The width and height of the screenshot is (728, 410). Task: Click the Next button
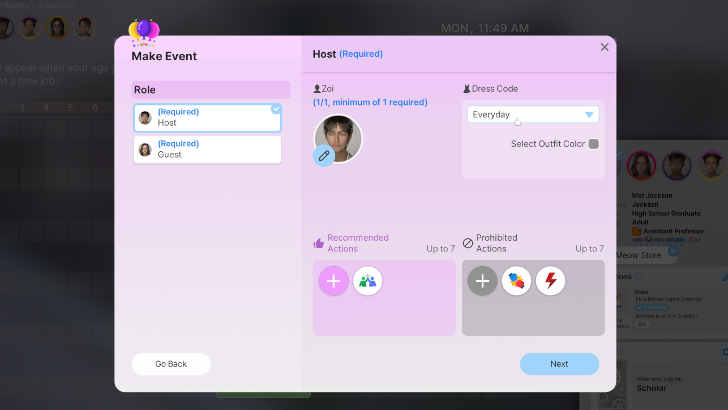(559, 364)
